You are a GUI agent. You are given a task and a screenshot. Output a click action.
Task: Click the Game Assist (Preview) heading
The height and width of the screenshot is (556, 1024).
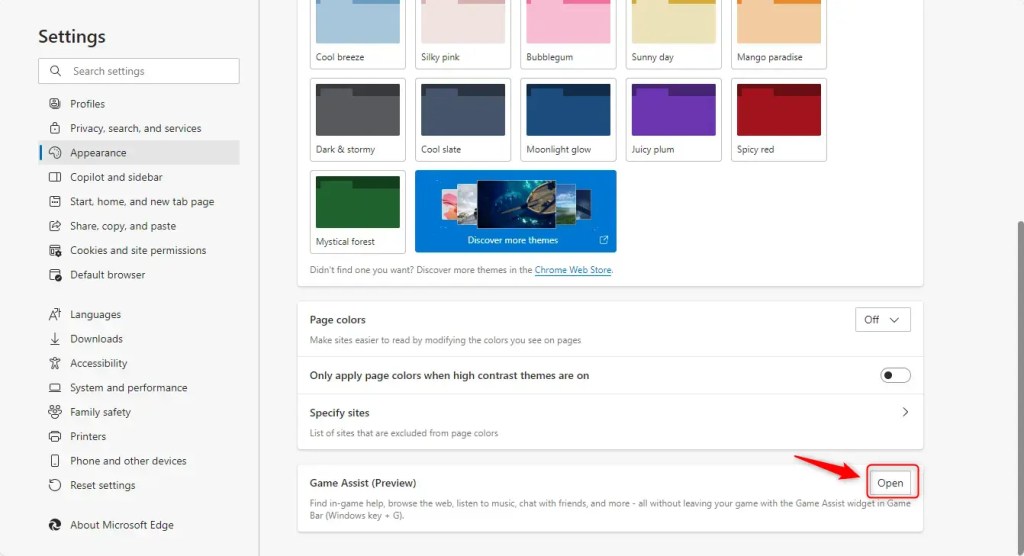click(x=362, y=483)
